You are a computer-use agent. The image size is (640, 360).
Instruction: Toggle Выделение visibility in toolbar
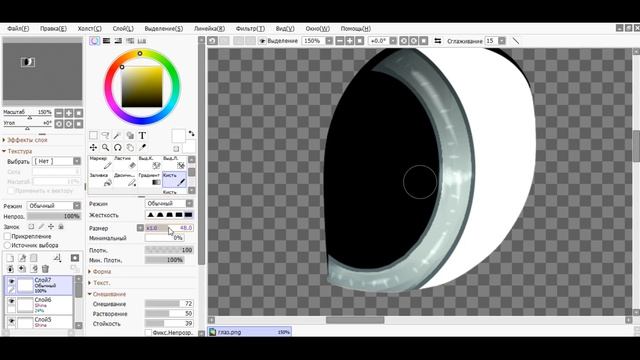pyautogui.click(x=262, y=41)
